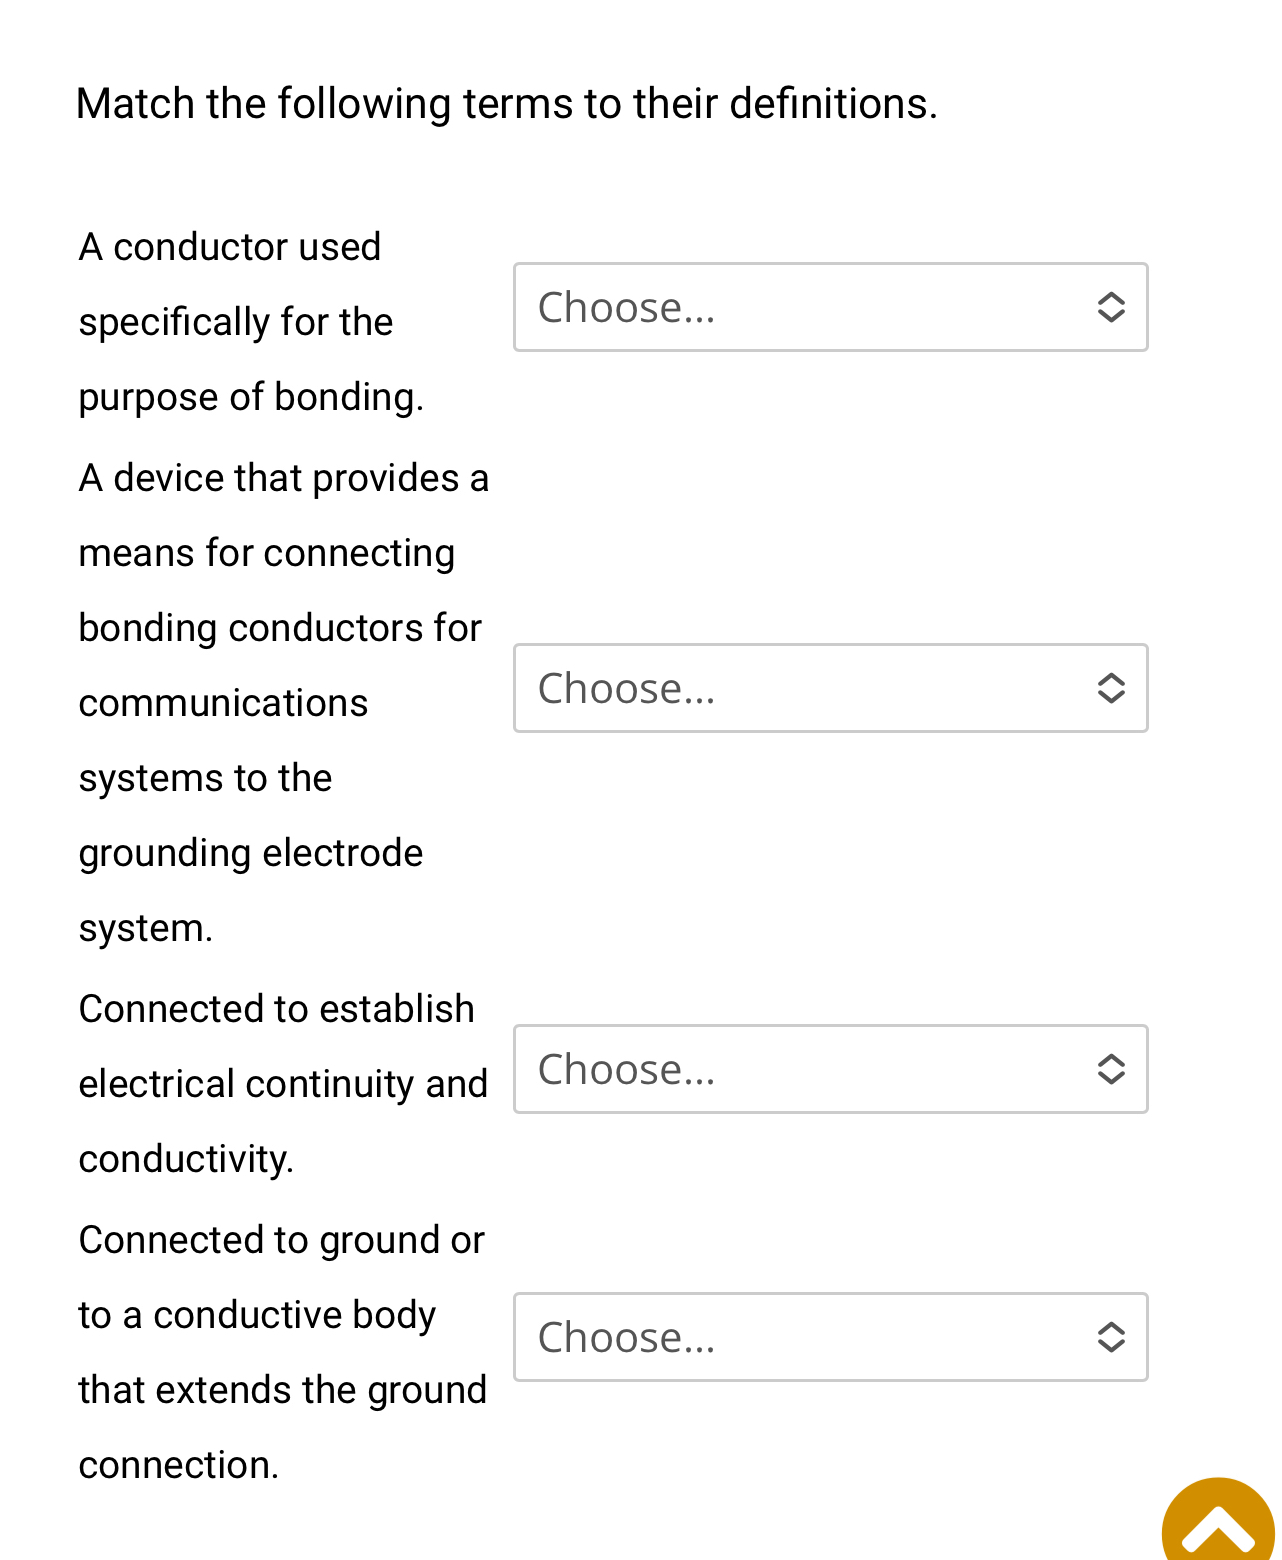Open the dropdown for the ground connection definition
1282x1560 pixels.
tap(830, 1337)
